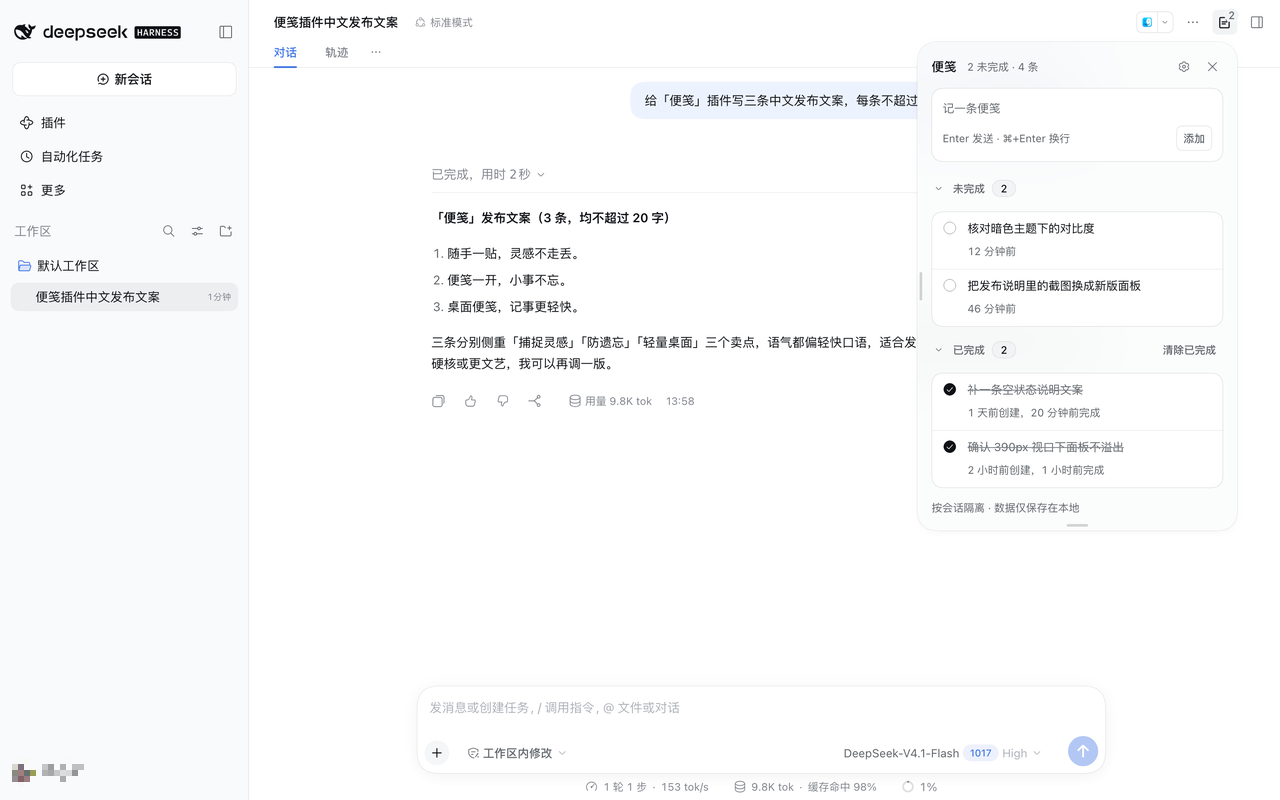Share the reply via the share icon

click(x=535, y=401)
